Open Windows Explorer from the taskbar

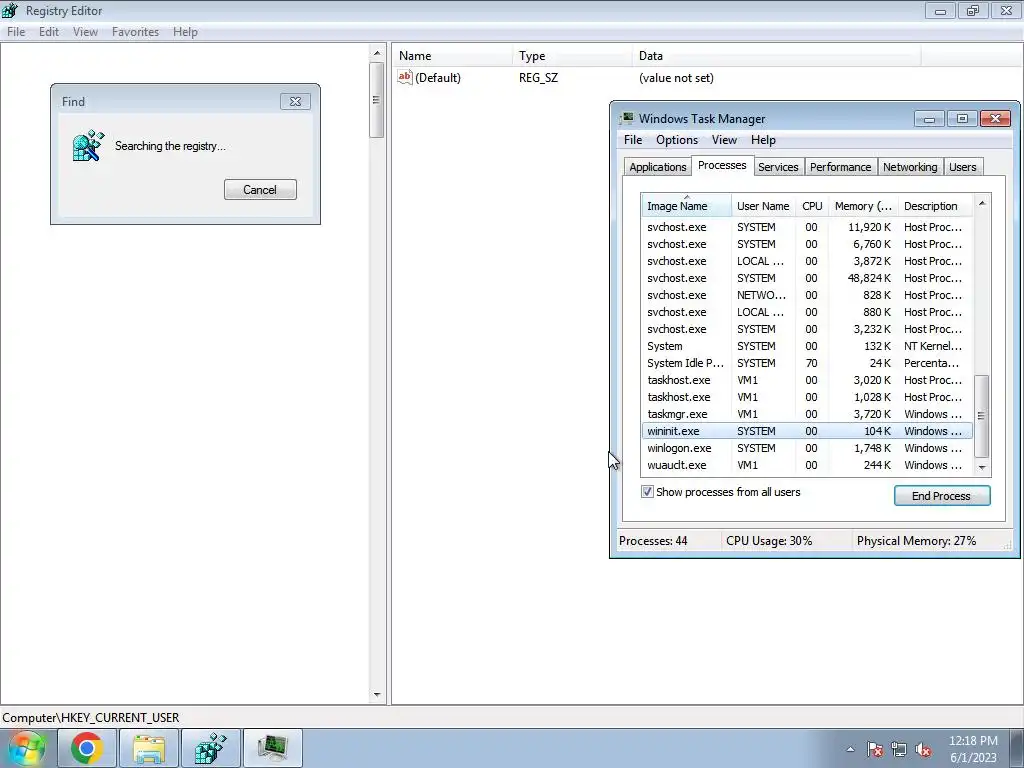click(x=149, y=748)
